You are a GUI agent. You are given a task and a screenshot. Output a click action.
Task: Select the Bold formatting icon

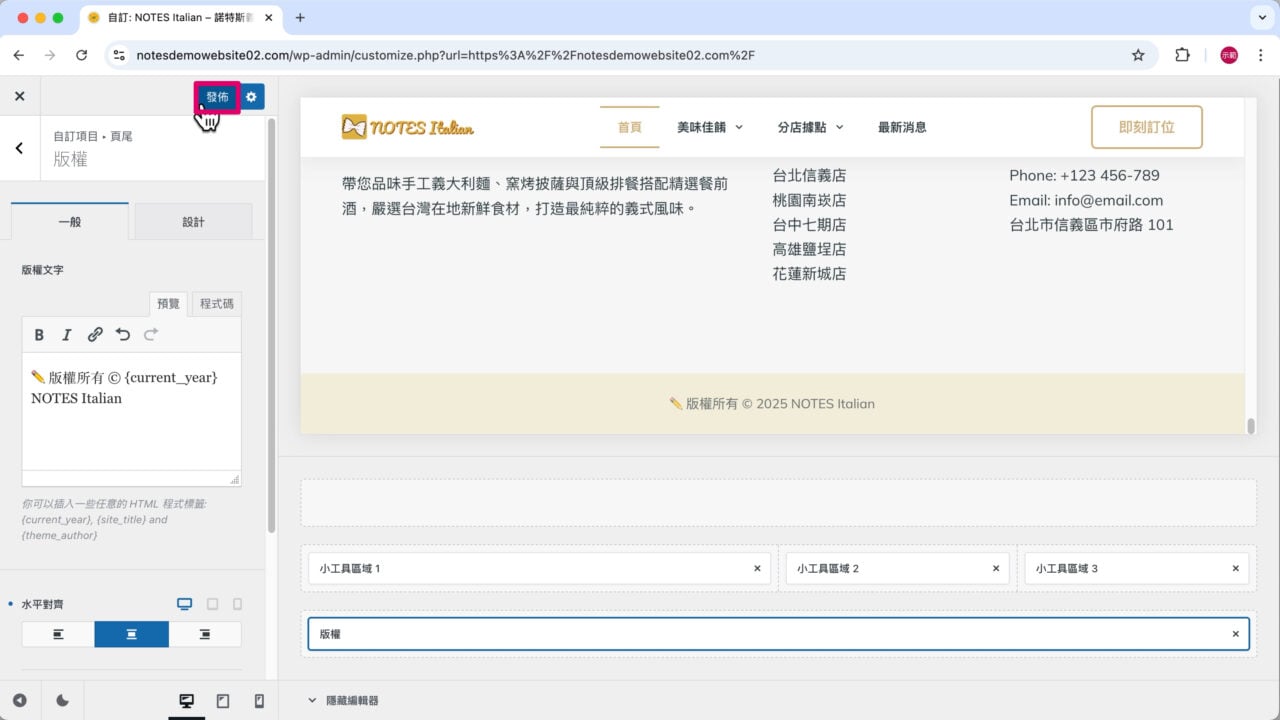39,334
